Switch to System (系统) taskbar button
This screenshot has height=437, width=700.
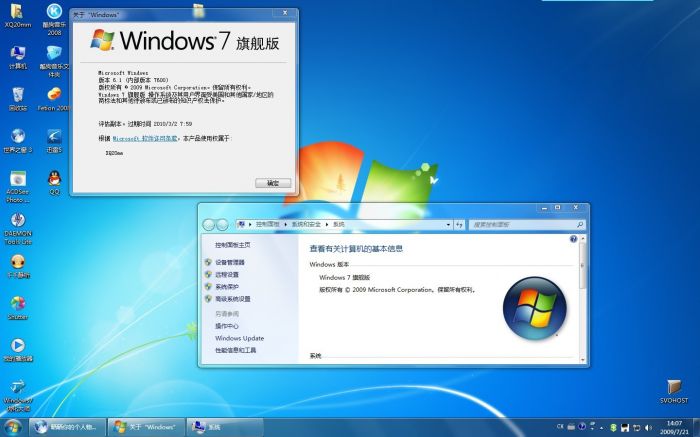pos(225,428)
